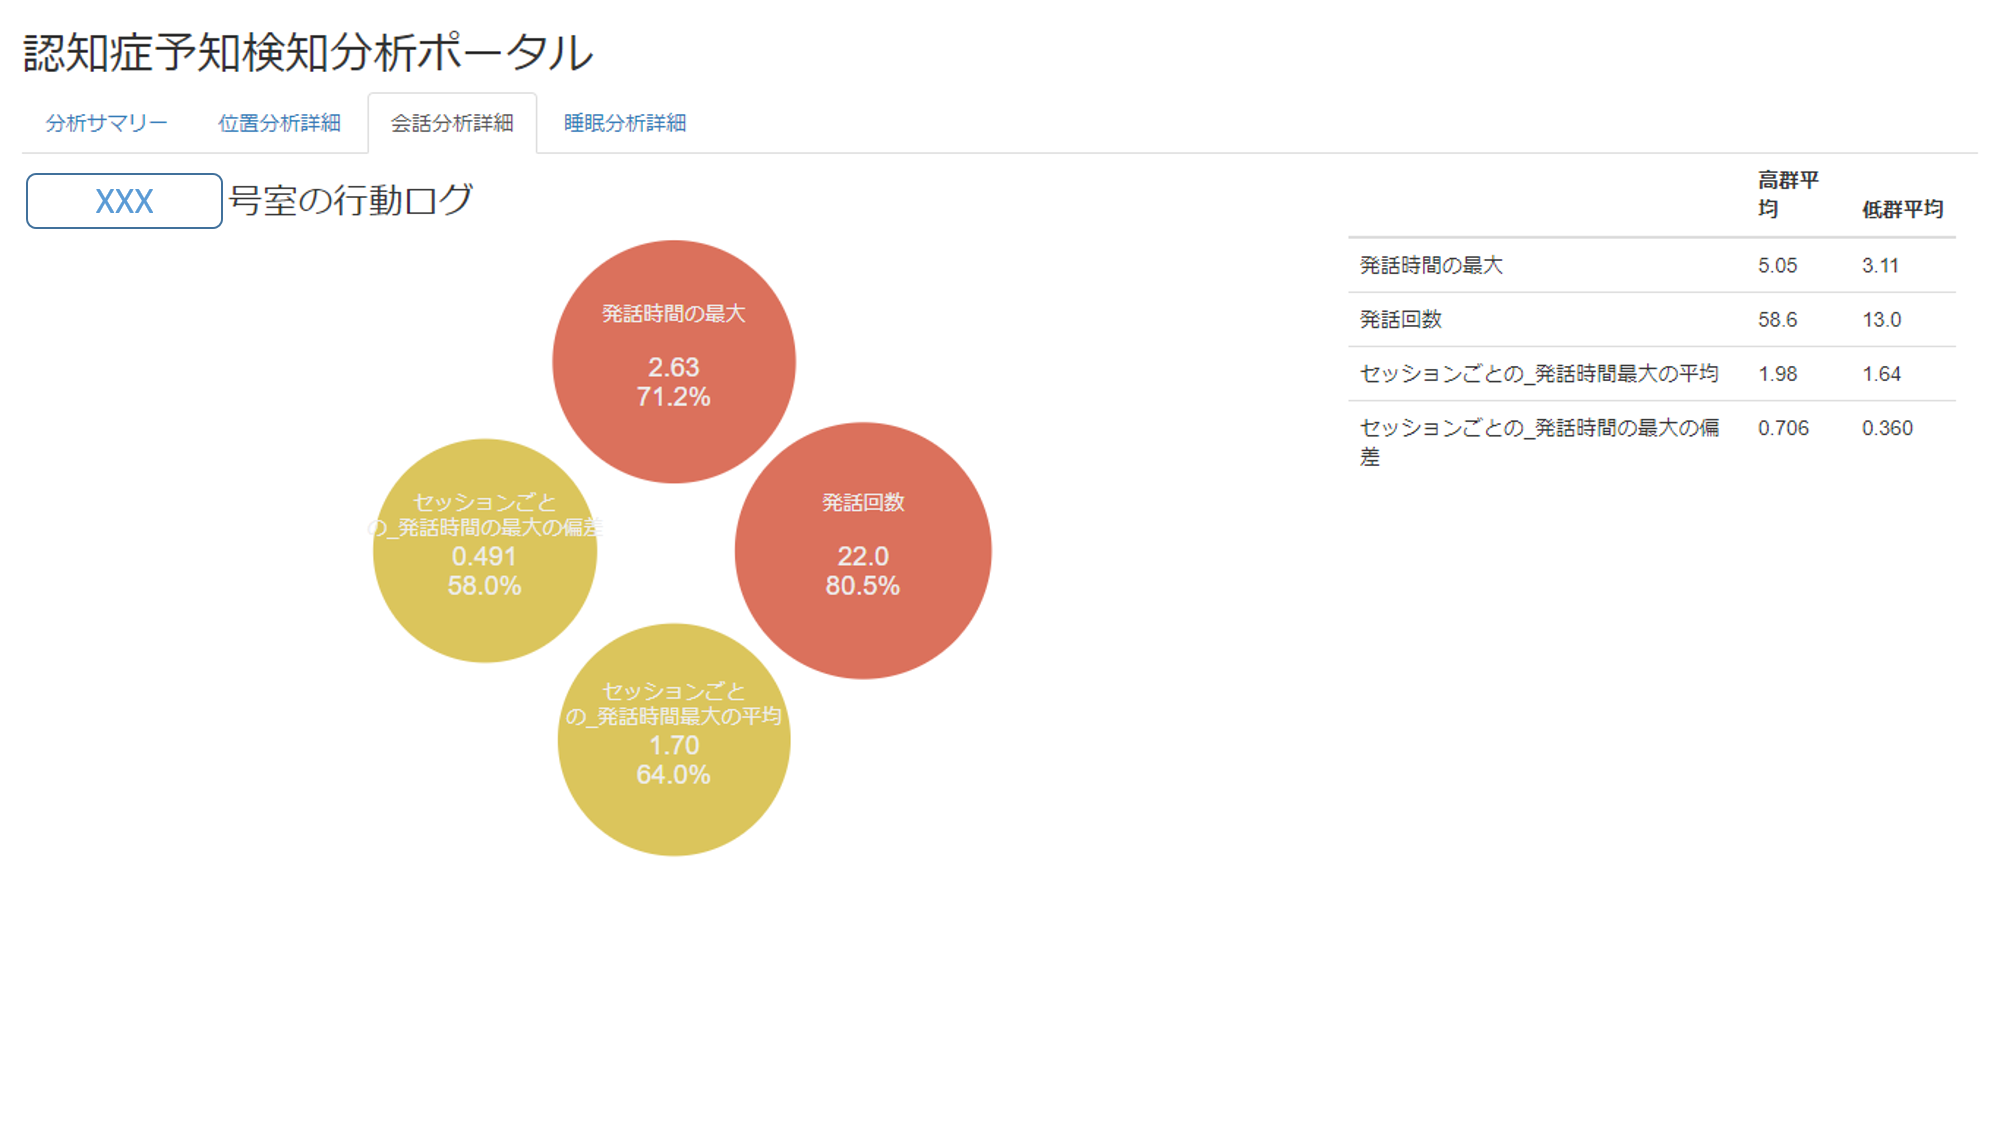Click the XXX room number field
Image resolution: width=2000 pixels, height=1125 pixels.
pos(124,201)
